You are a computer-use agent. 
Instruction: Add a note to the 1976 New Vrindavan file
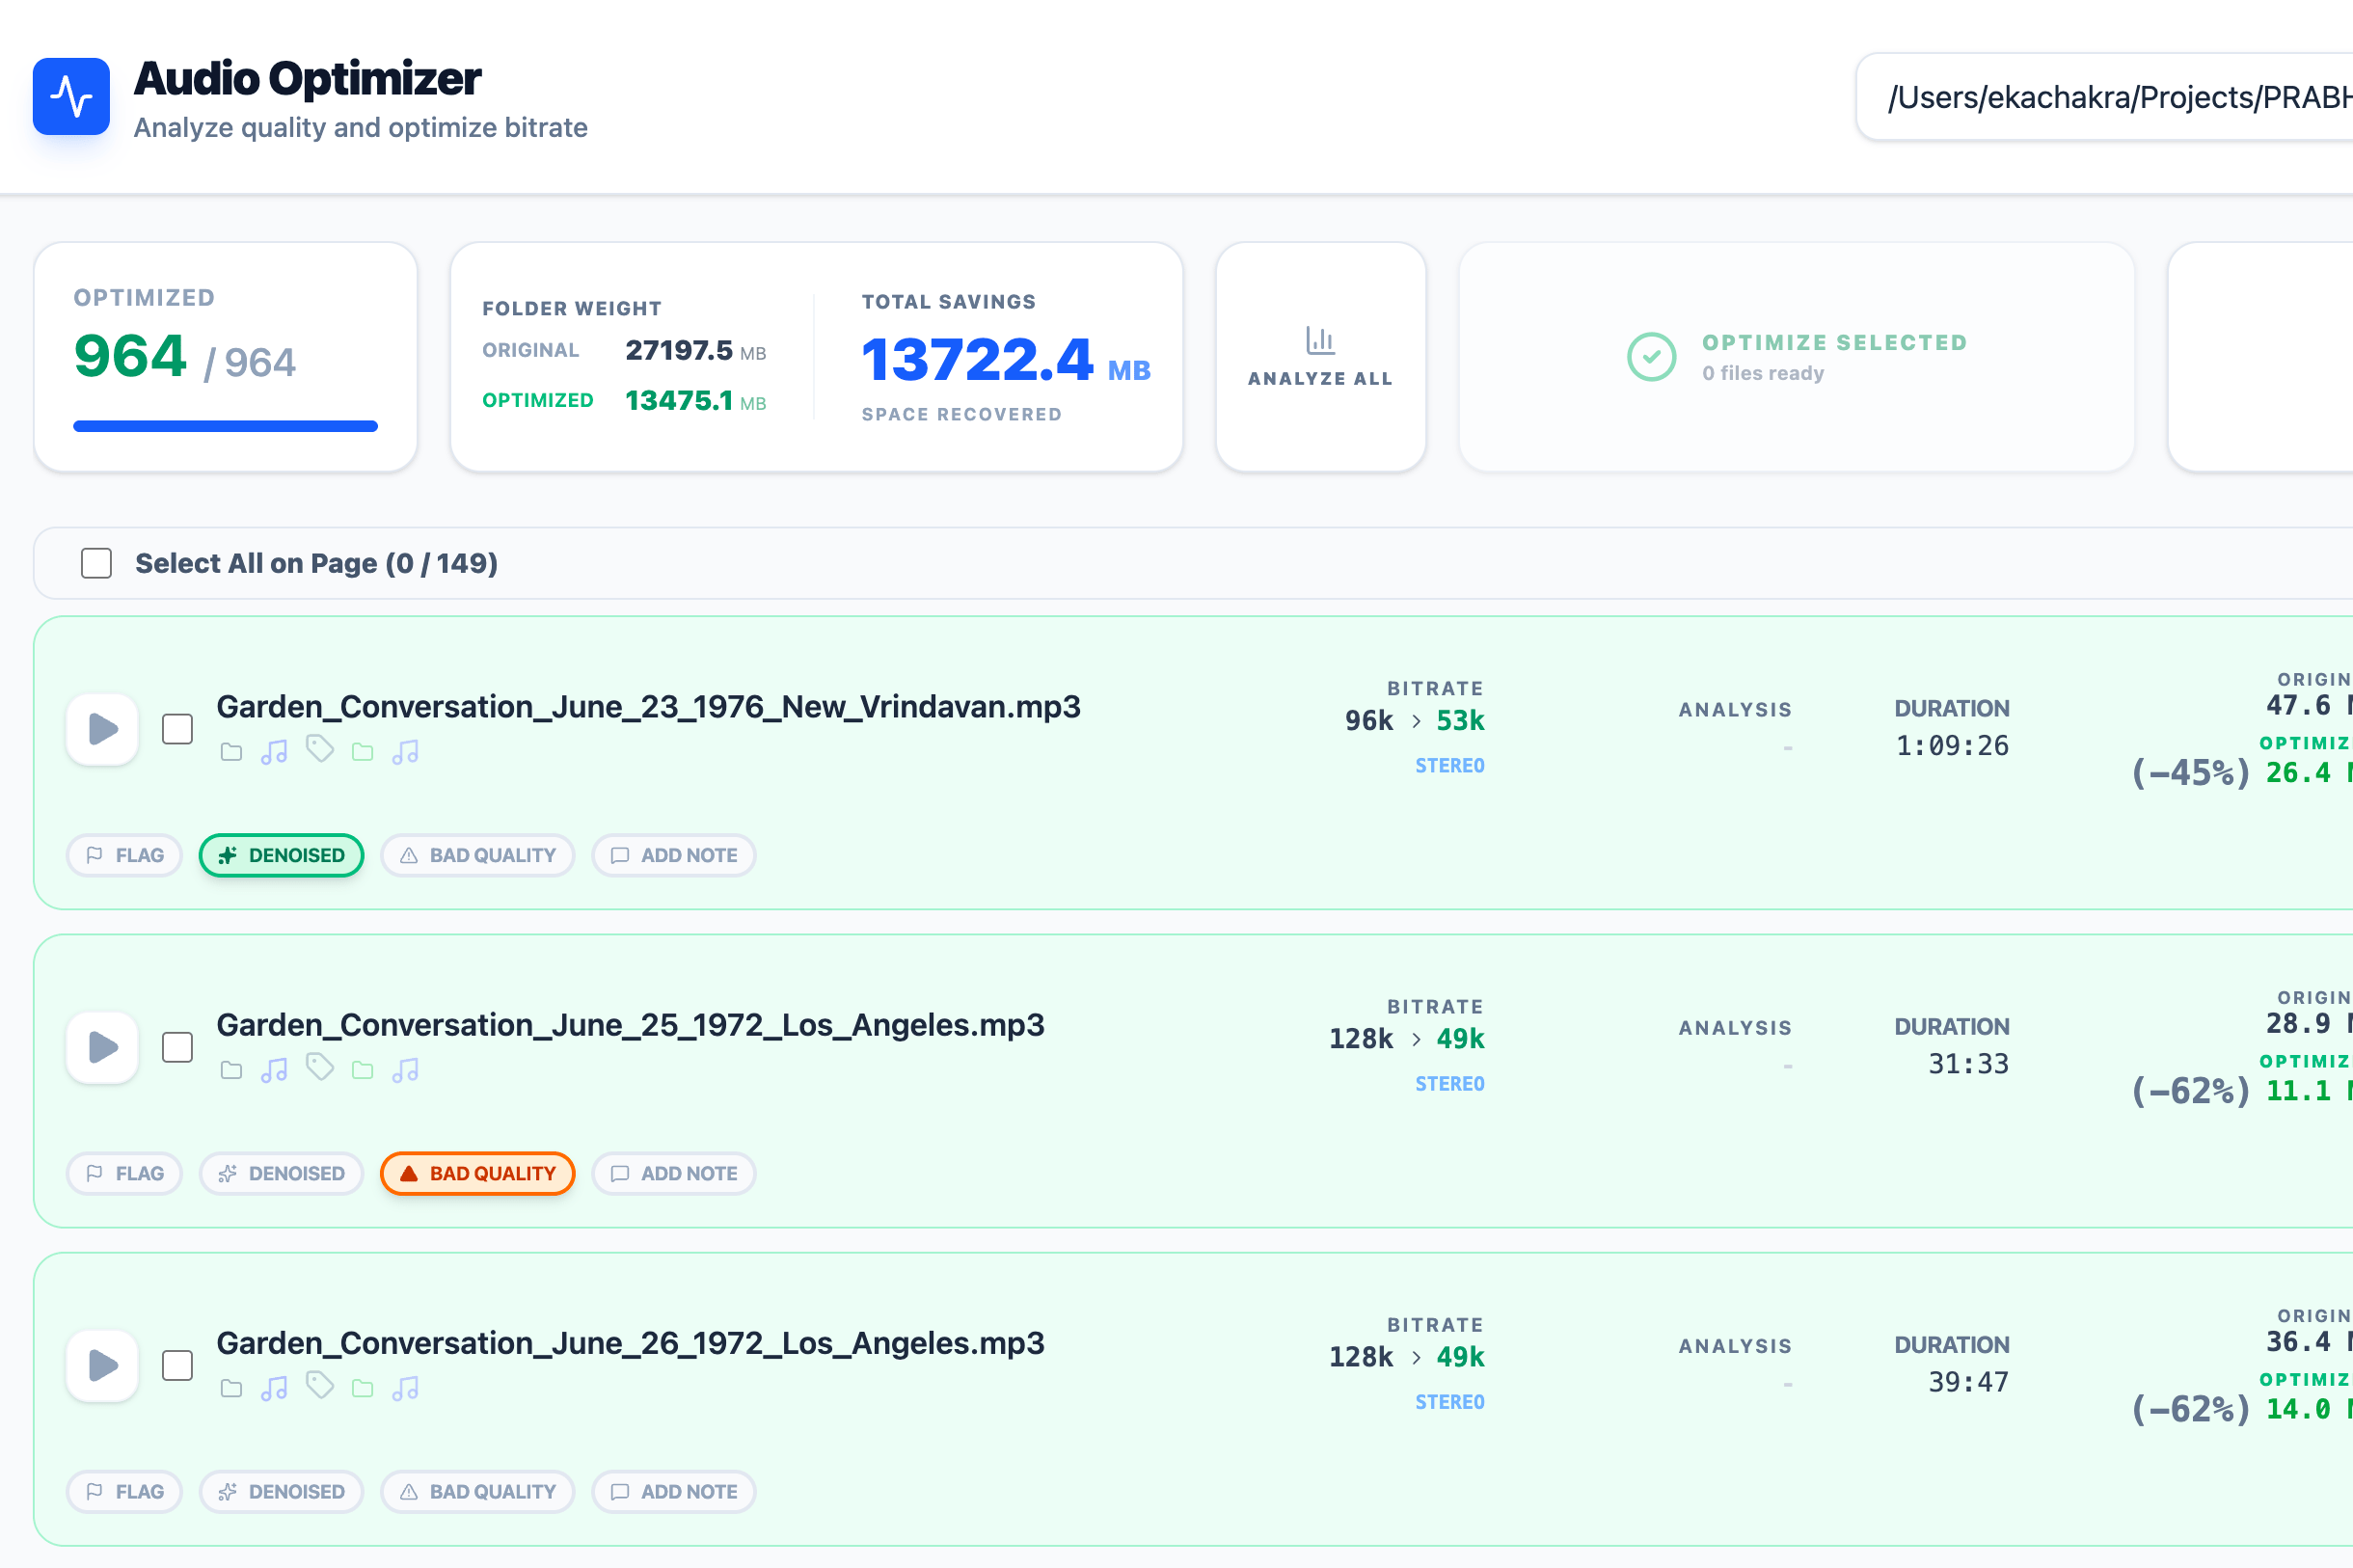674,855
